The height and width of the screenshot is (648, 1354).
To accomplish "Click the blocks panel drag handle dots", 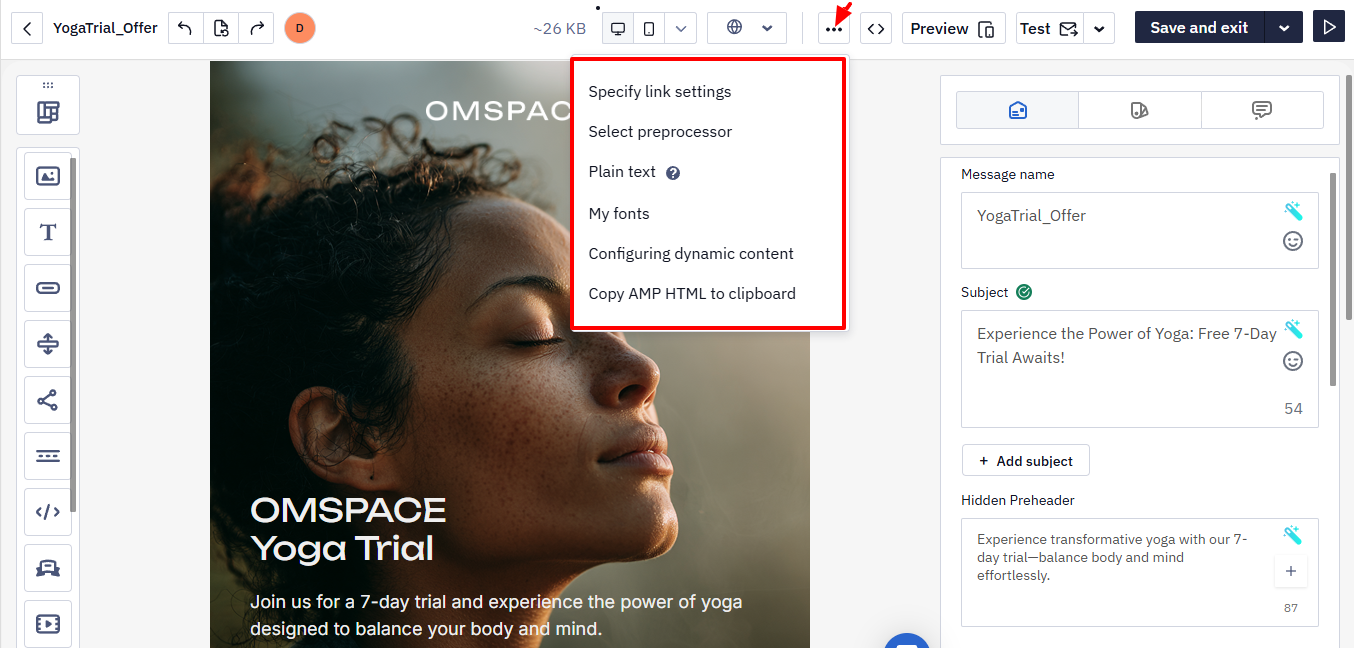I will 48,85.
